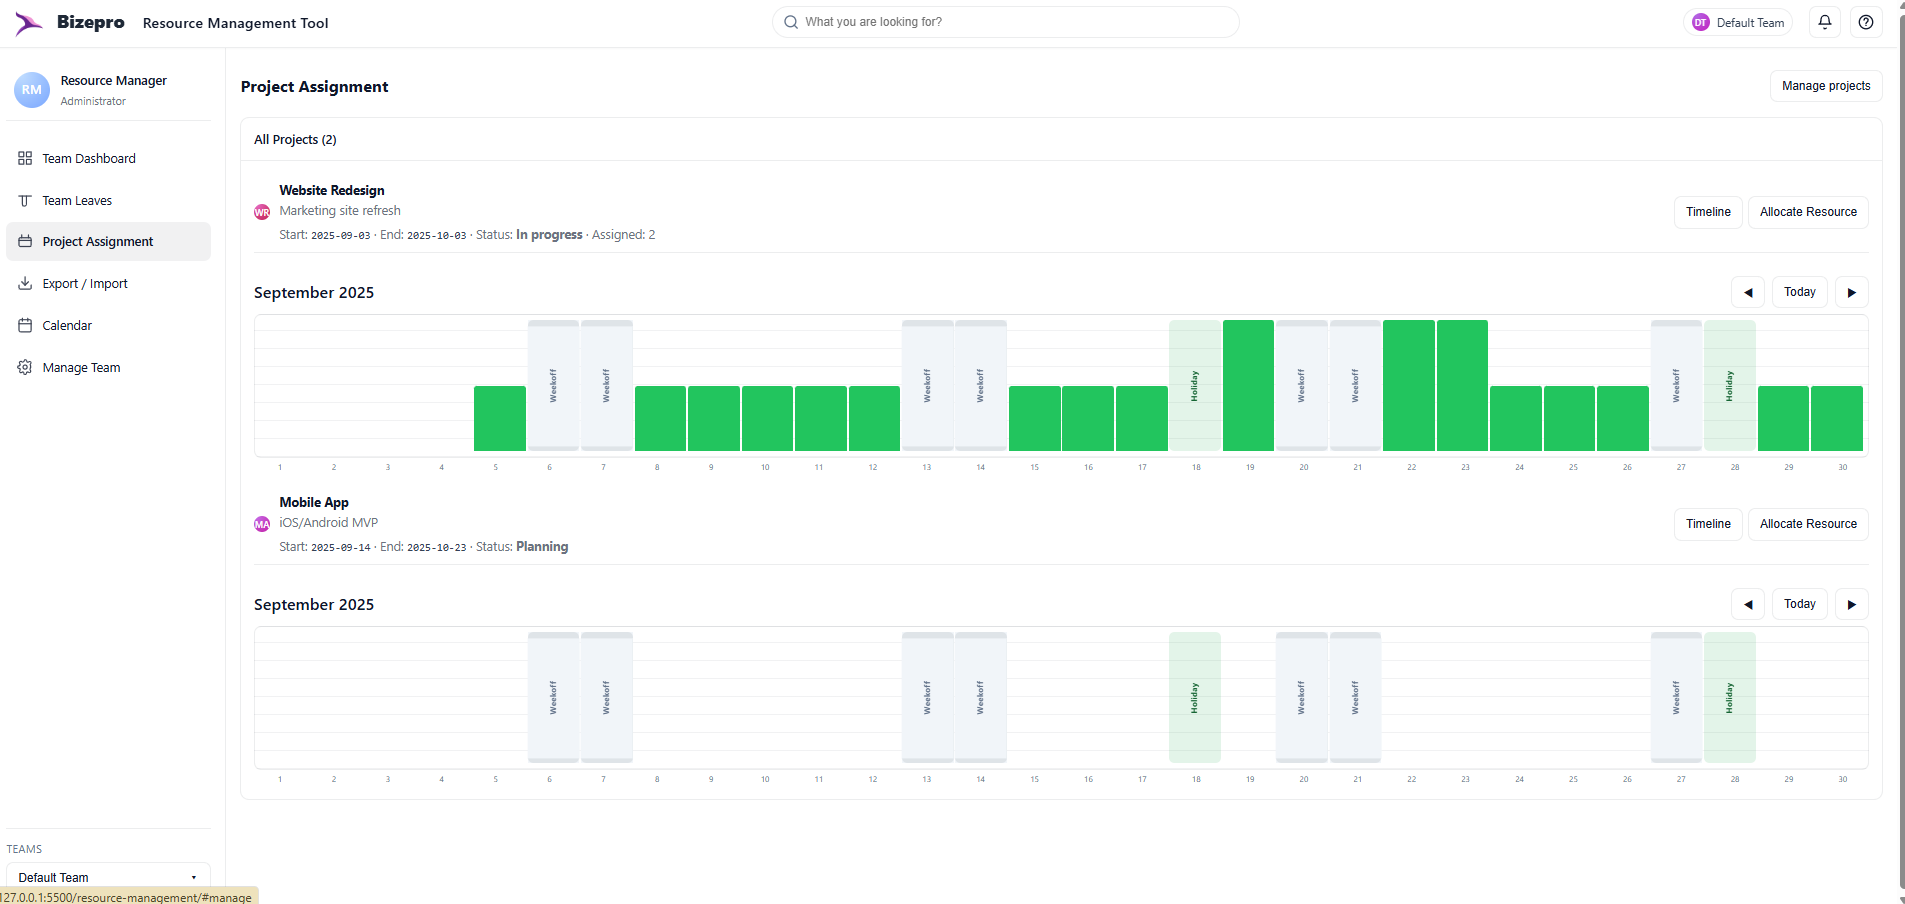This screenshot has width=1905, height=904.
Task: Open the help question-mark icon
Action: point(1865,21)
